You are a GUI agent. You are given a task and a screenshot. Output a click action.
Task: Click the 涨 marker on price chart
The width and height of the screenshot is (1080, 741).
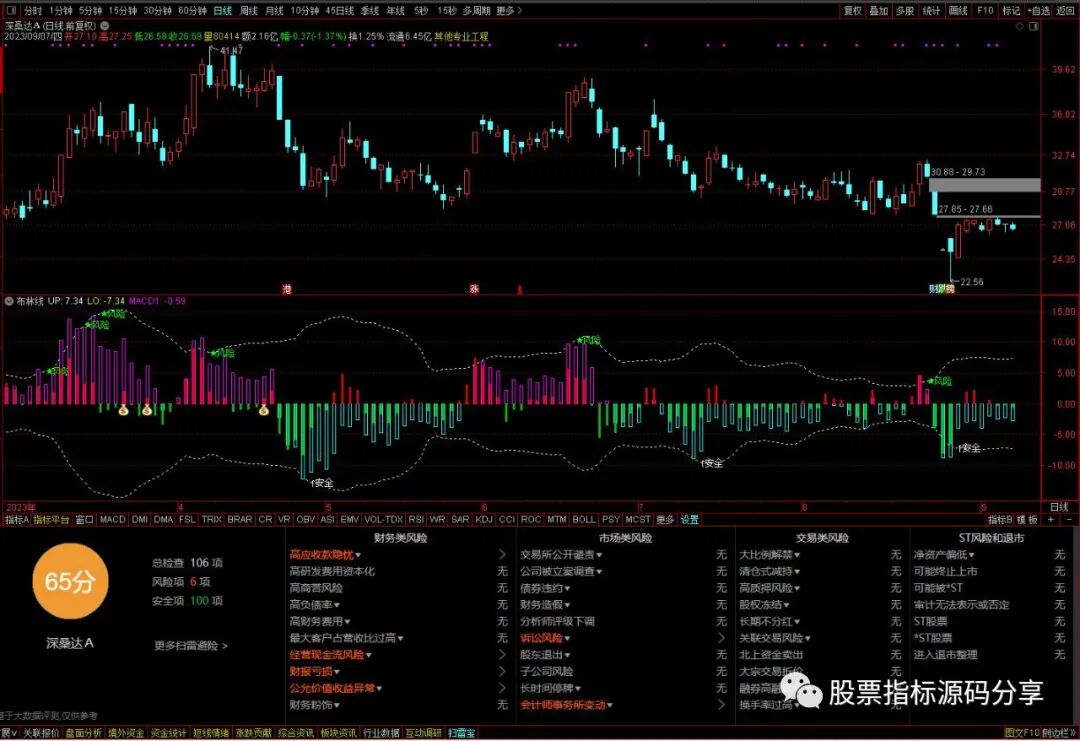tap(474, 289)
